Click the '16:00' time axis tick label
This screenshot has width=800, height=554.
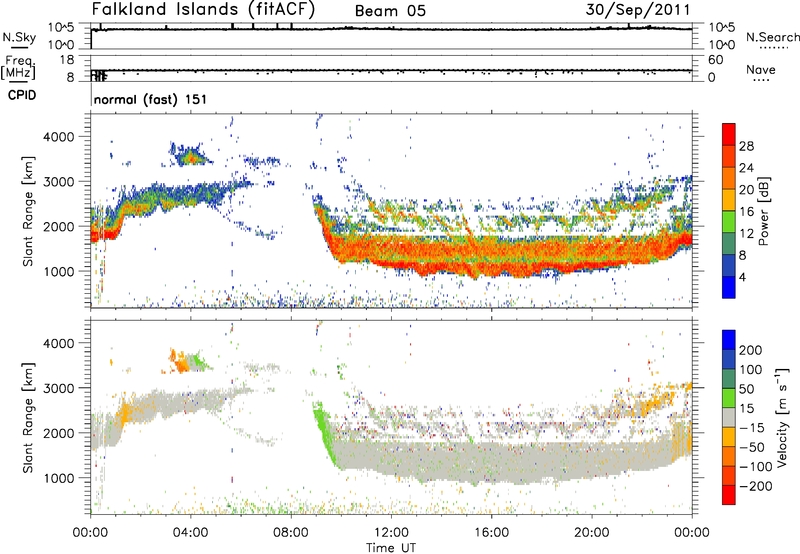pos(491,533)
